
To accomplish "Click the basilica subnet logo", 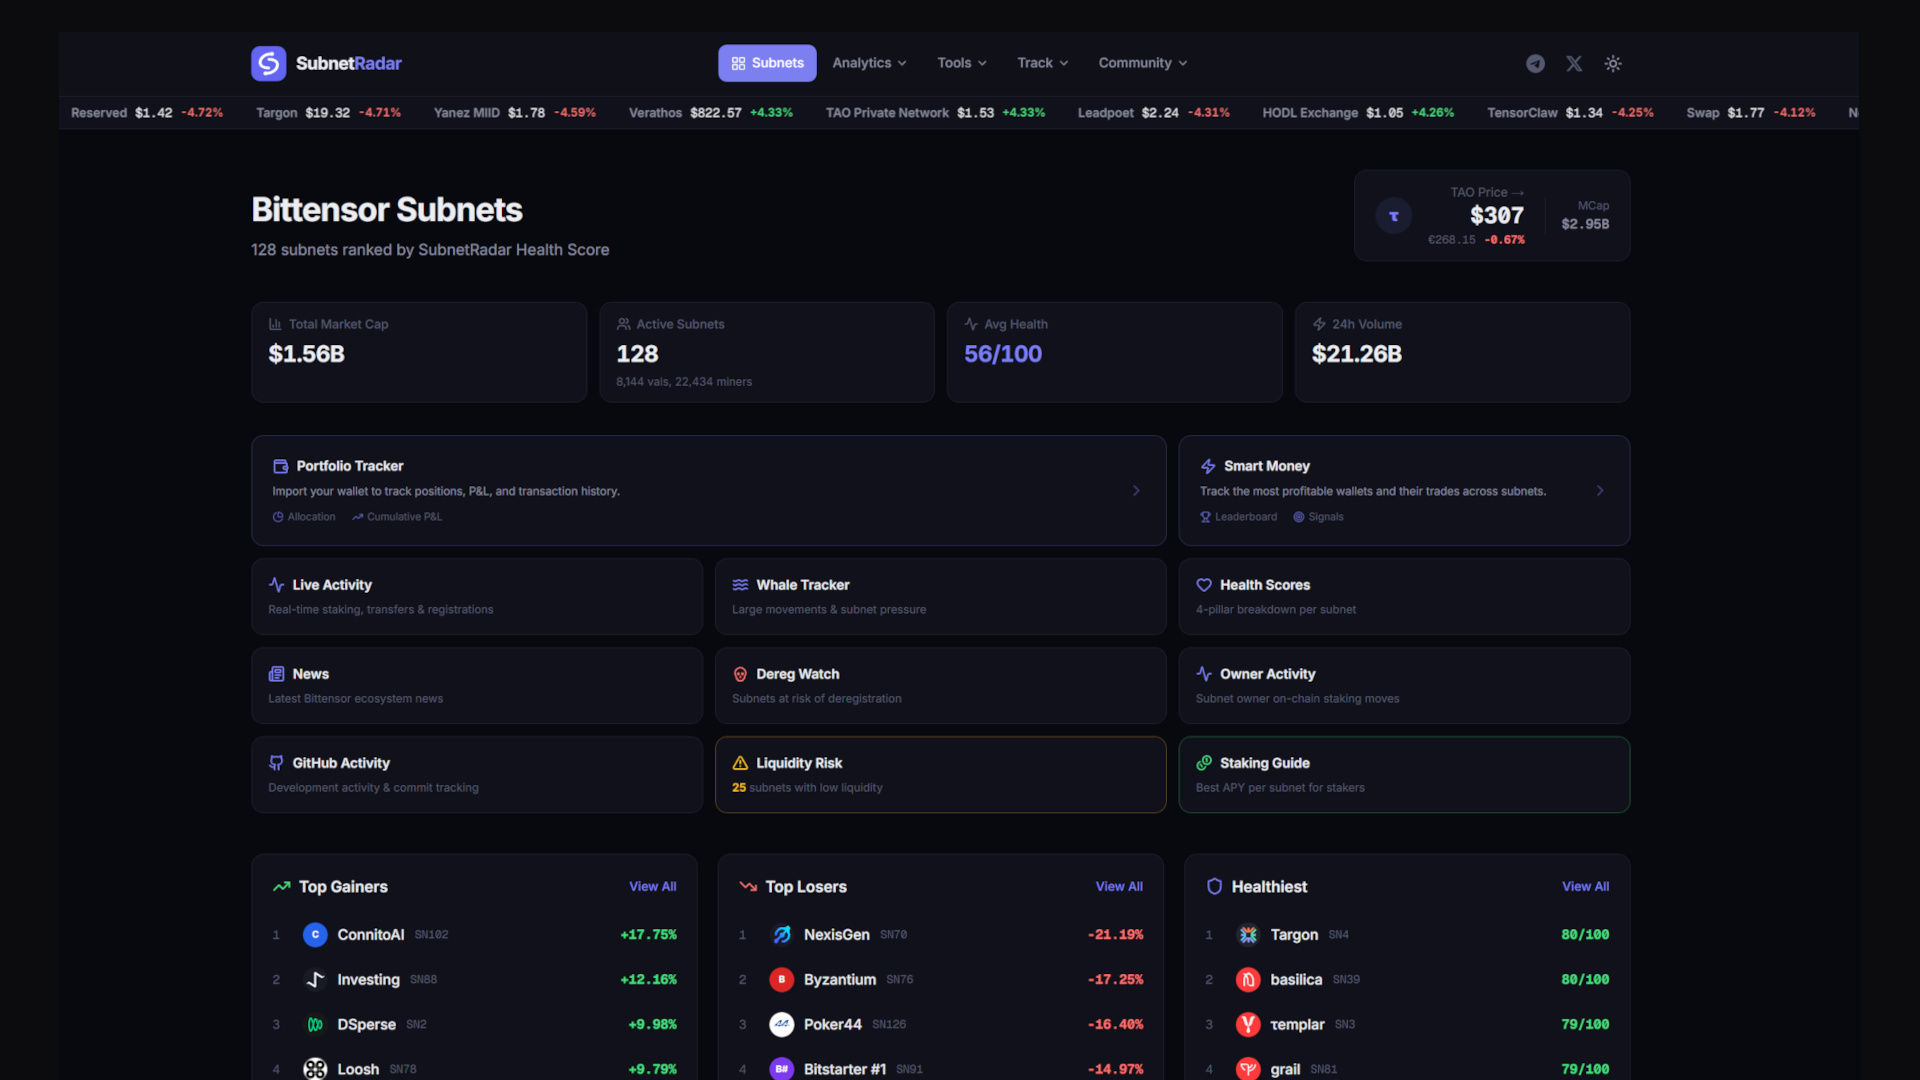I will tap(1248, 980).
